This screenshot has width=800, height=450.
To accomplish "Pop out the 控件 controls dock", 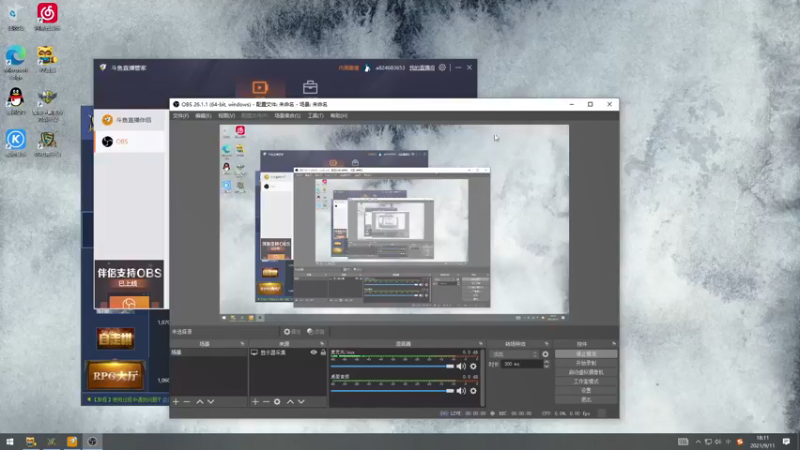I will tap(614, 344).
